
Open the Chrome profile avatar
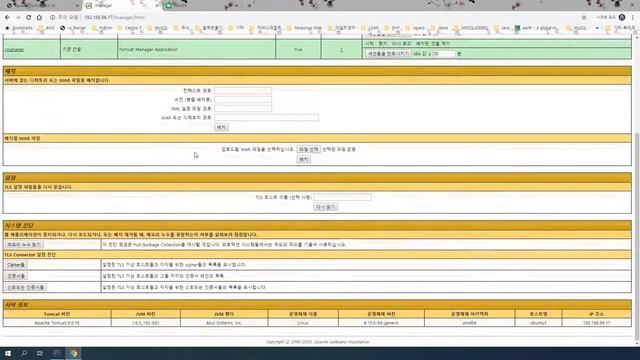coord(622,17)
